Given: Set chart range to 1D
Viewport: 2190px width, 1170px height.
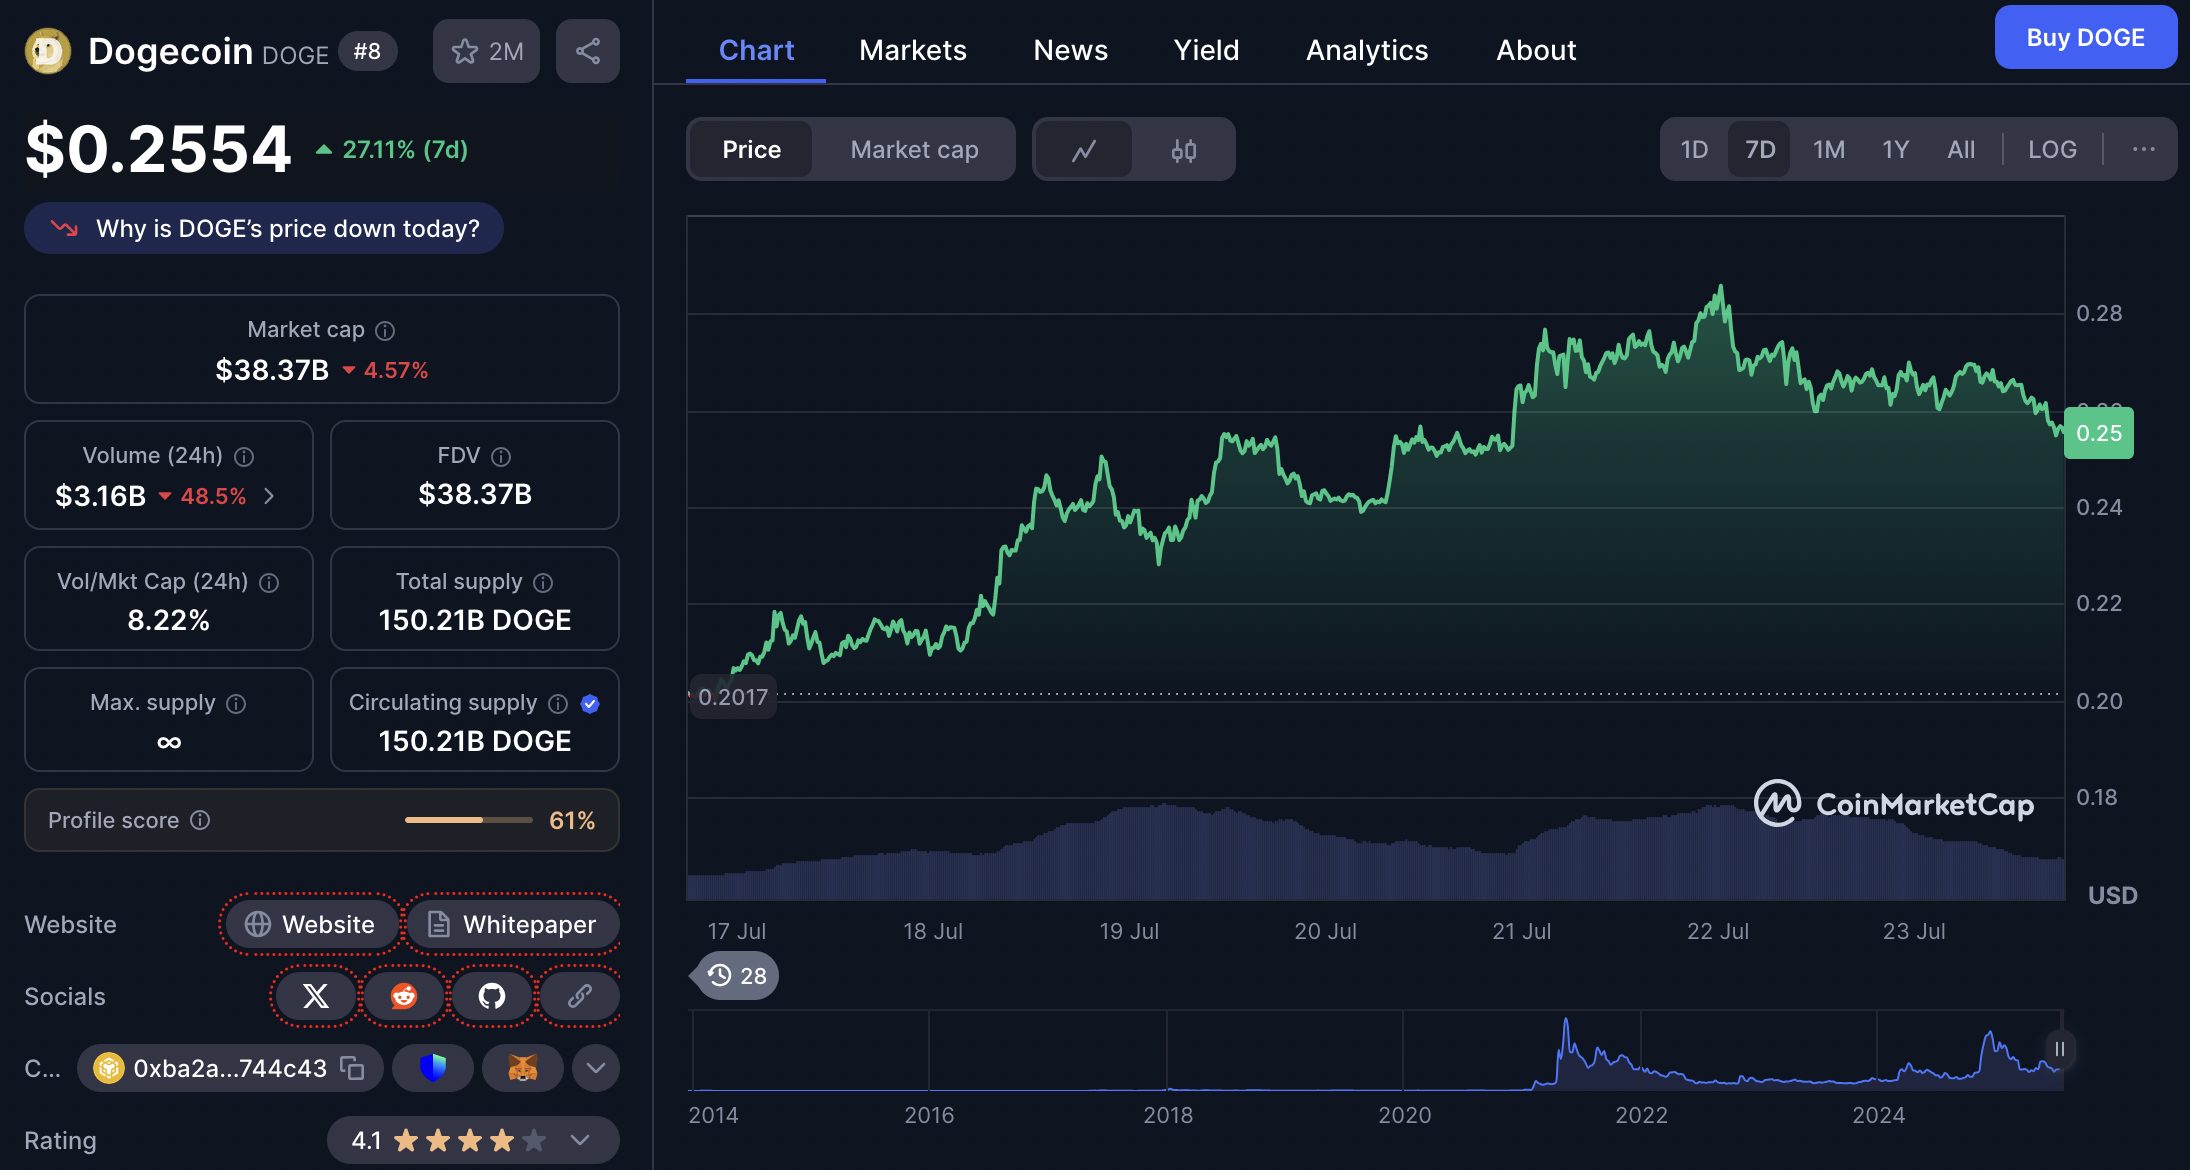Looking at the screenshot, I should (1694, 149).
